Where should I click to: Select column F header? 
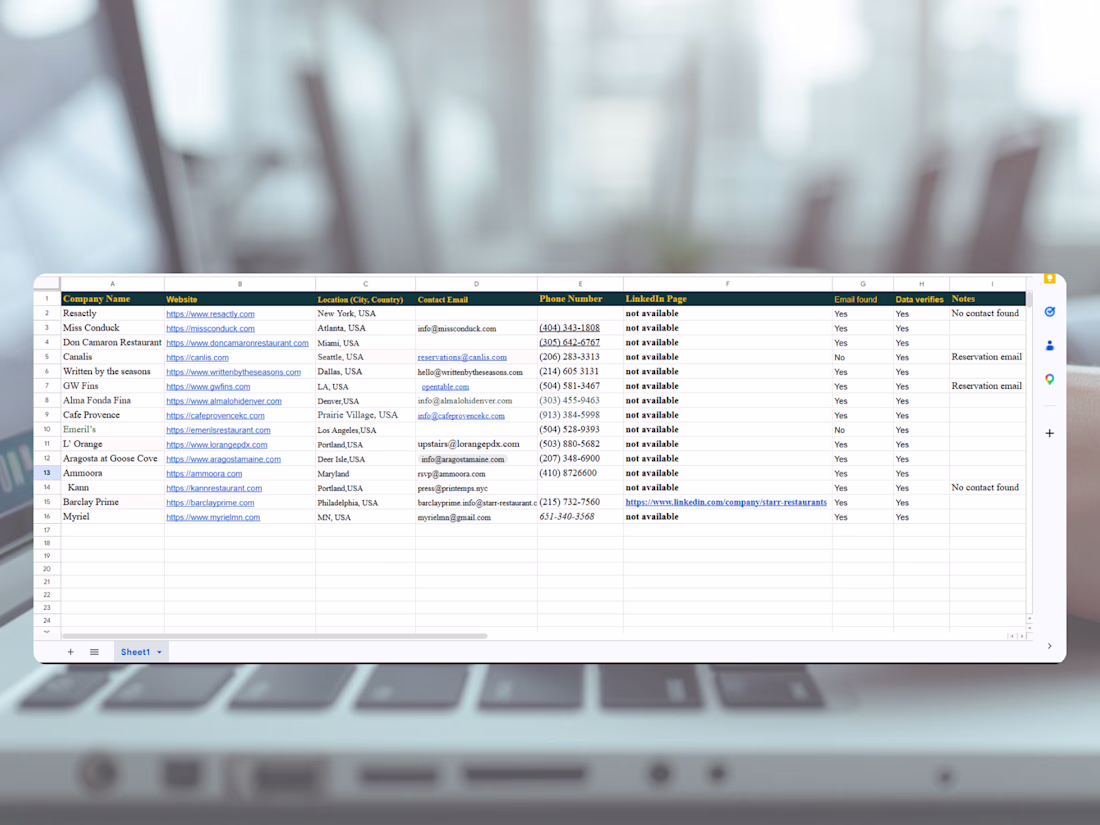(727, 283)
